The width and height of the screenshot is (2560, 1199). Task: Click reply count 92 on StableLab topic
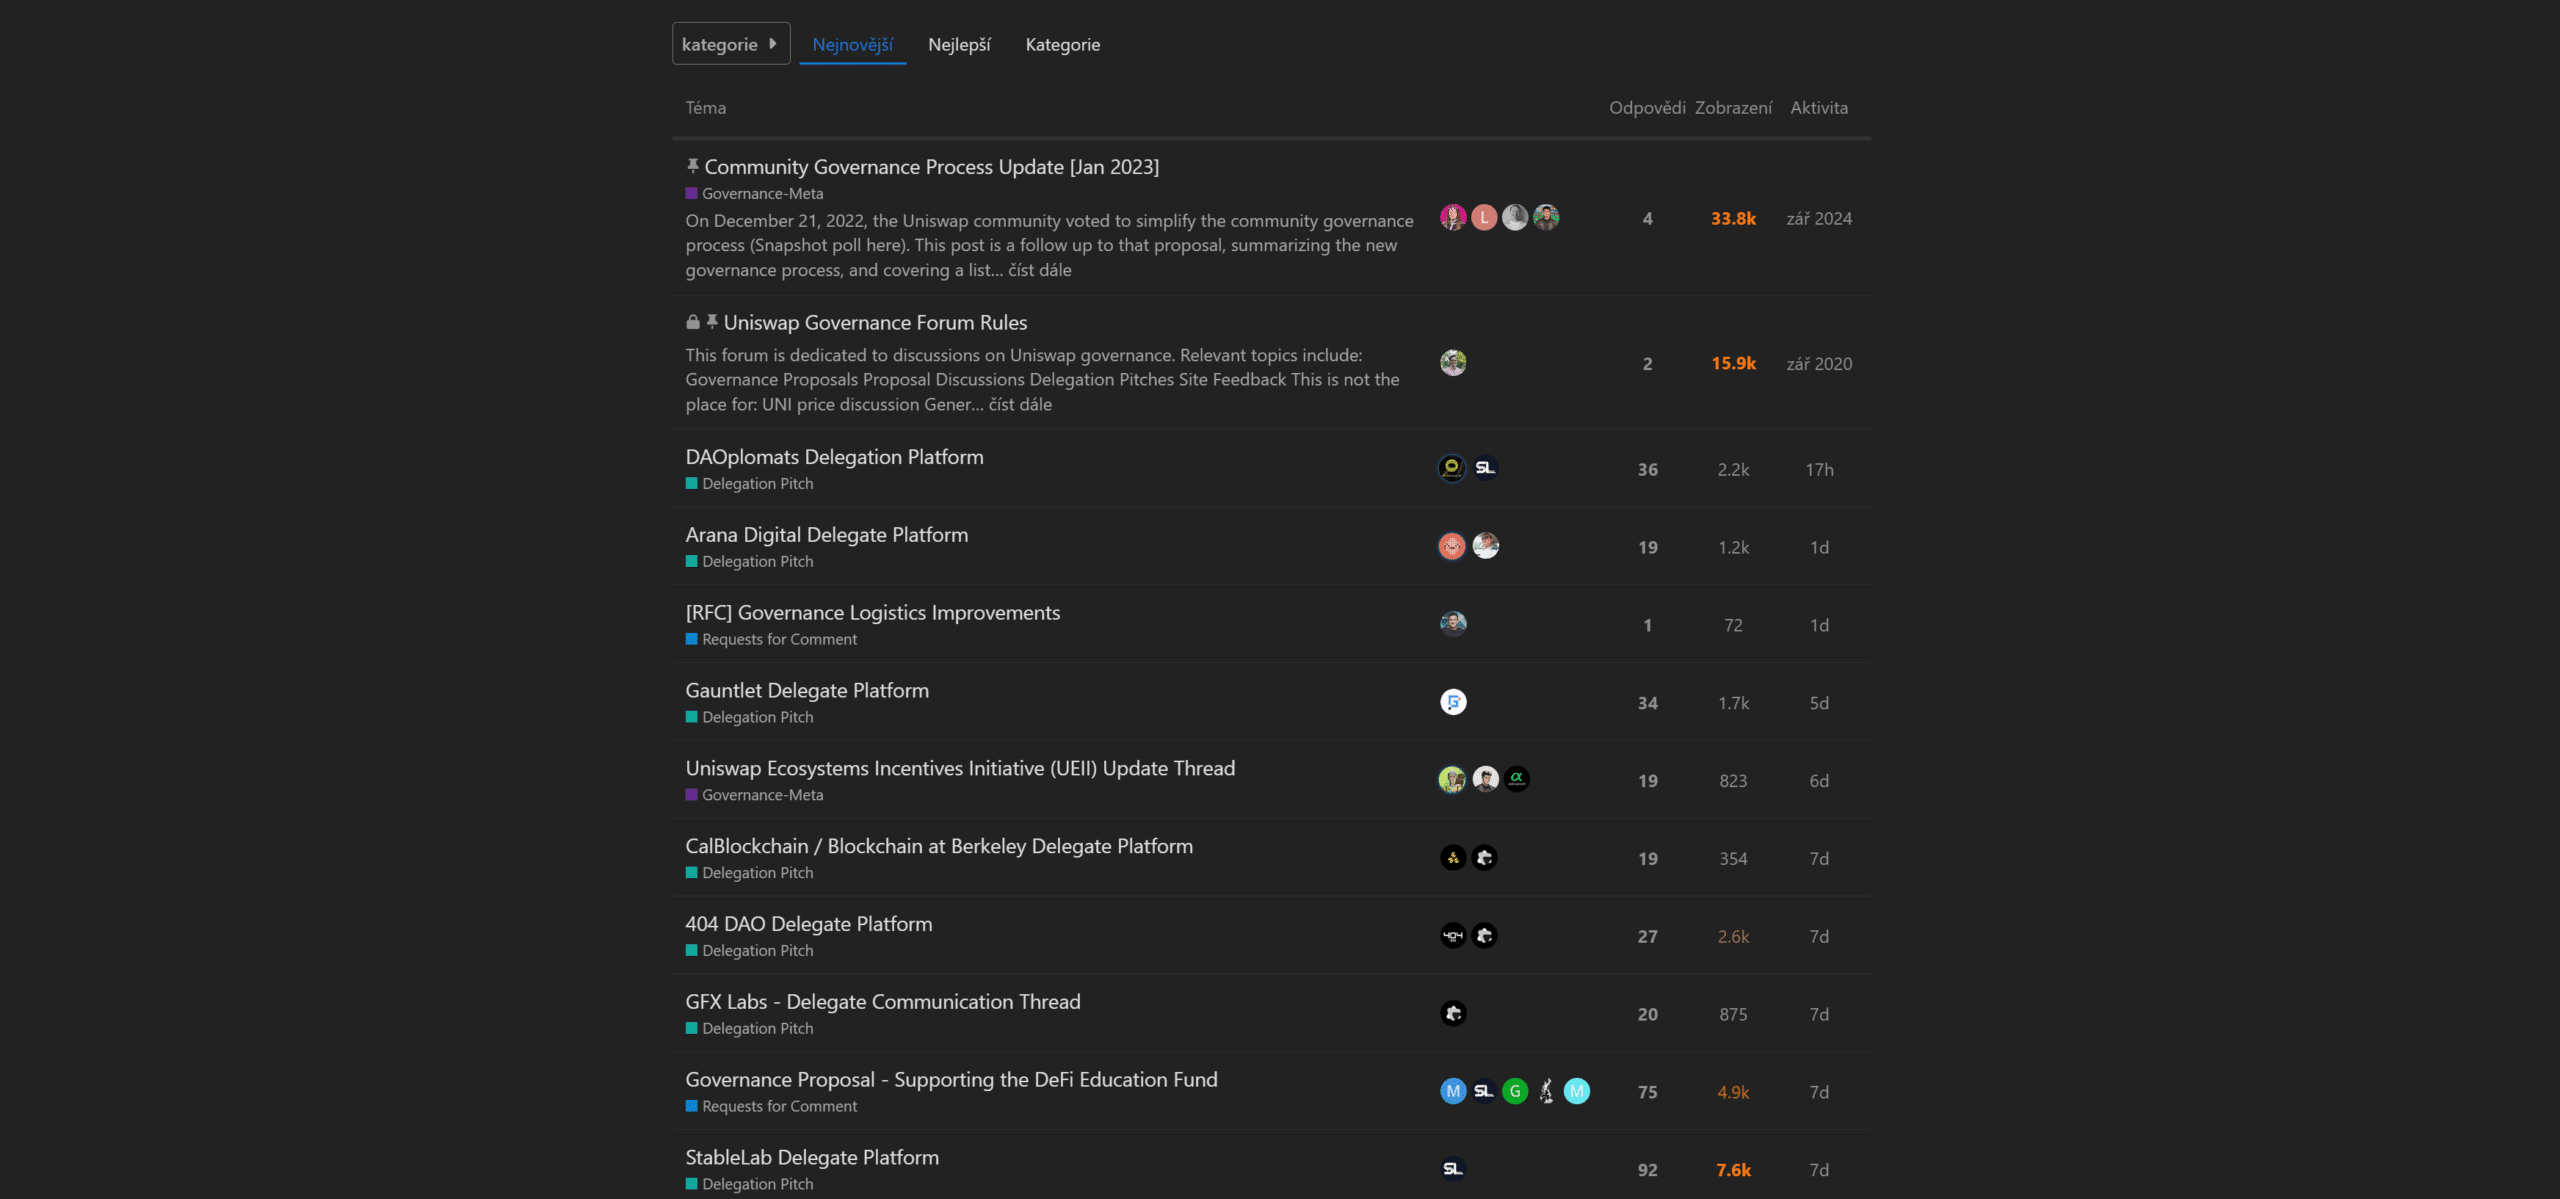1647,1171
